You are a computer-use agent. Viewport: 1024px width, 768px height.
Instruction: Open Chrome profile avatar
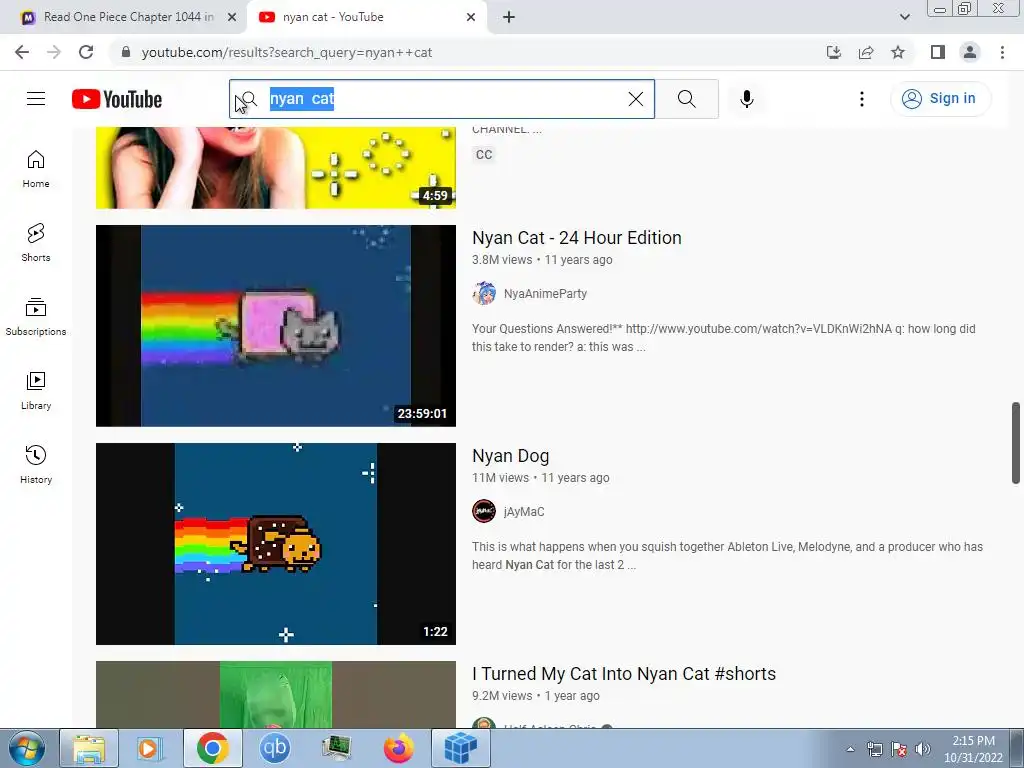(x=970, y=52)
